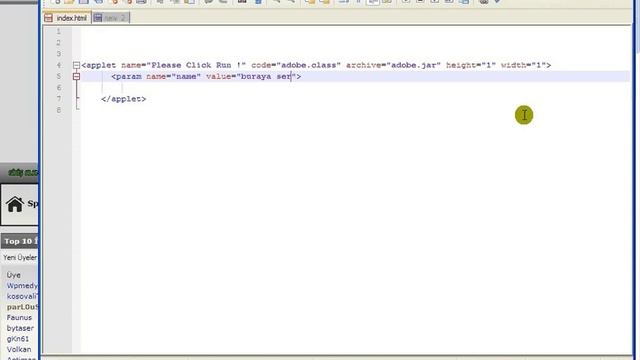This screenshot has height=360, width=640.
Task: Click the param tag code on line 5
Action: (206, 76)
